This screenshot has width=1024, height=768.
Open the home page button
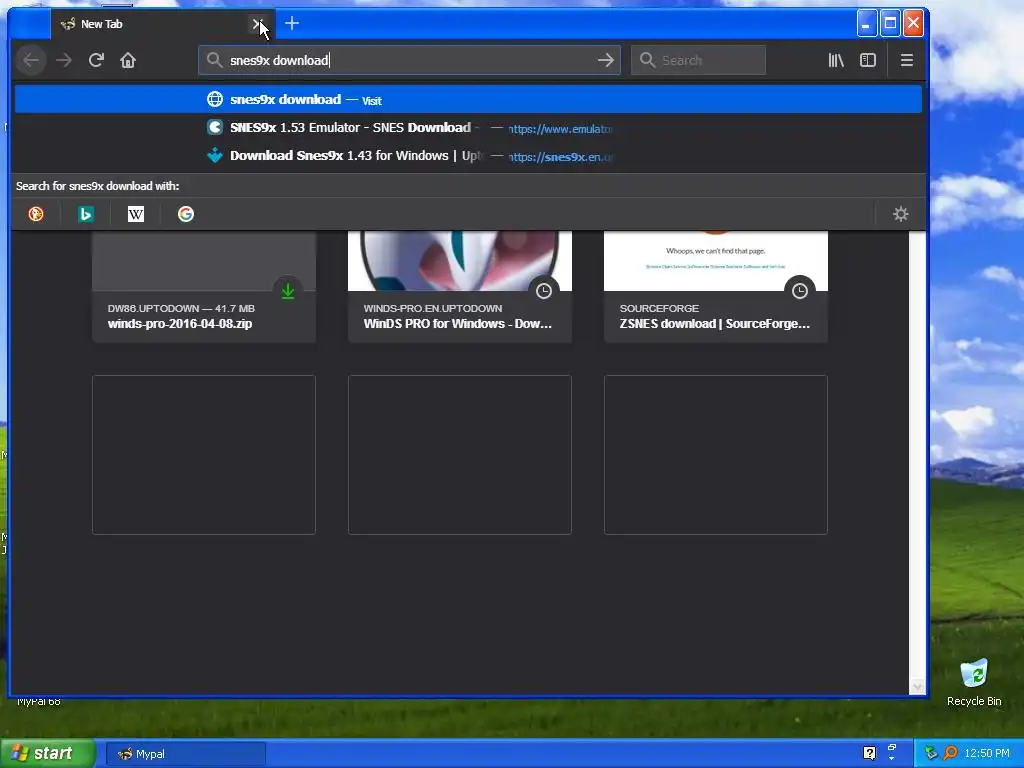coord(128,60)
